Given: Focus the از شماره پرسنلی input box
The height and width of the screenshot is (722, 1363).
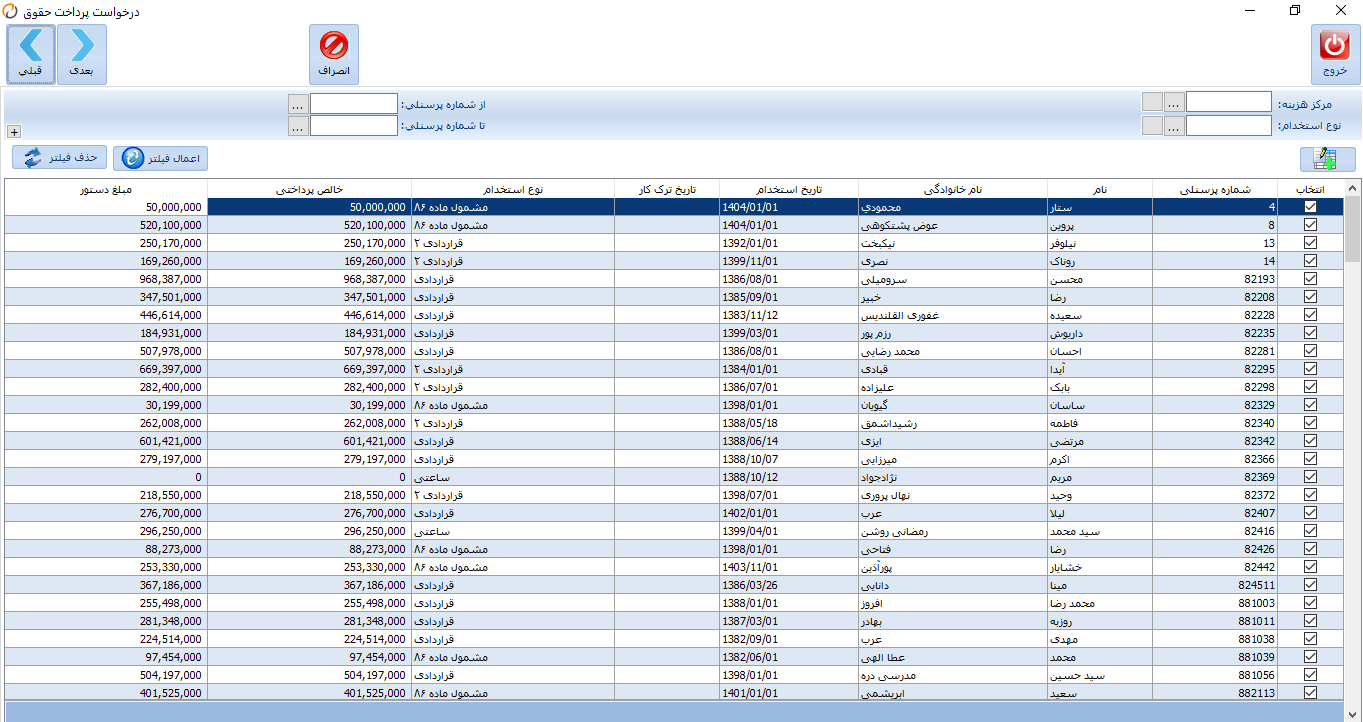Looking at the screenshot, I should [353, 103].
